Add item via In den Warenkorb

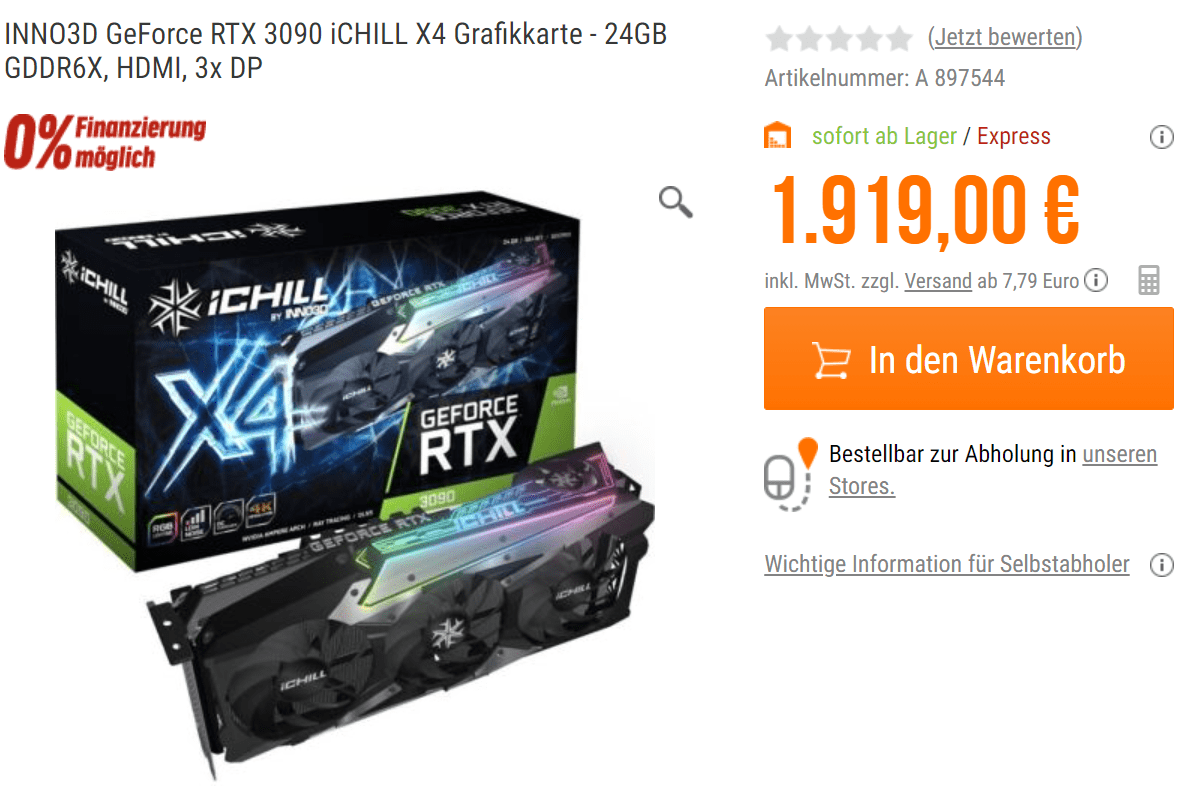click(969, 359)
